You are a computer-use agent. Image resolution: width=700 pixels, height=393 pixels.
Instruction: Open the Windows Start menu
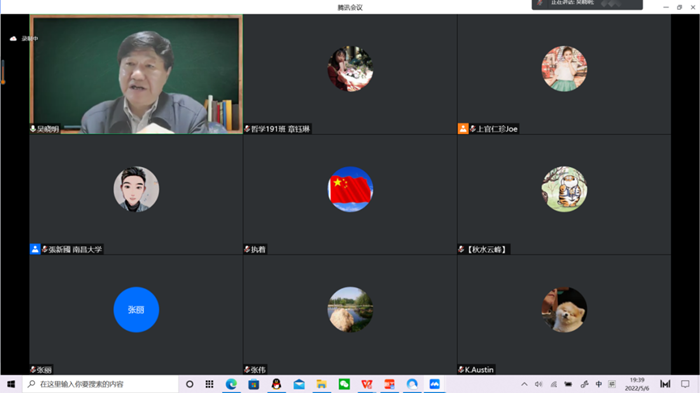11,384
